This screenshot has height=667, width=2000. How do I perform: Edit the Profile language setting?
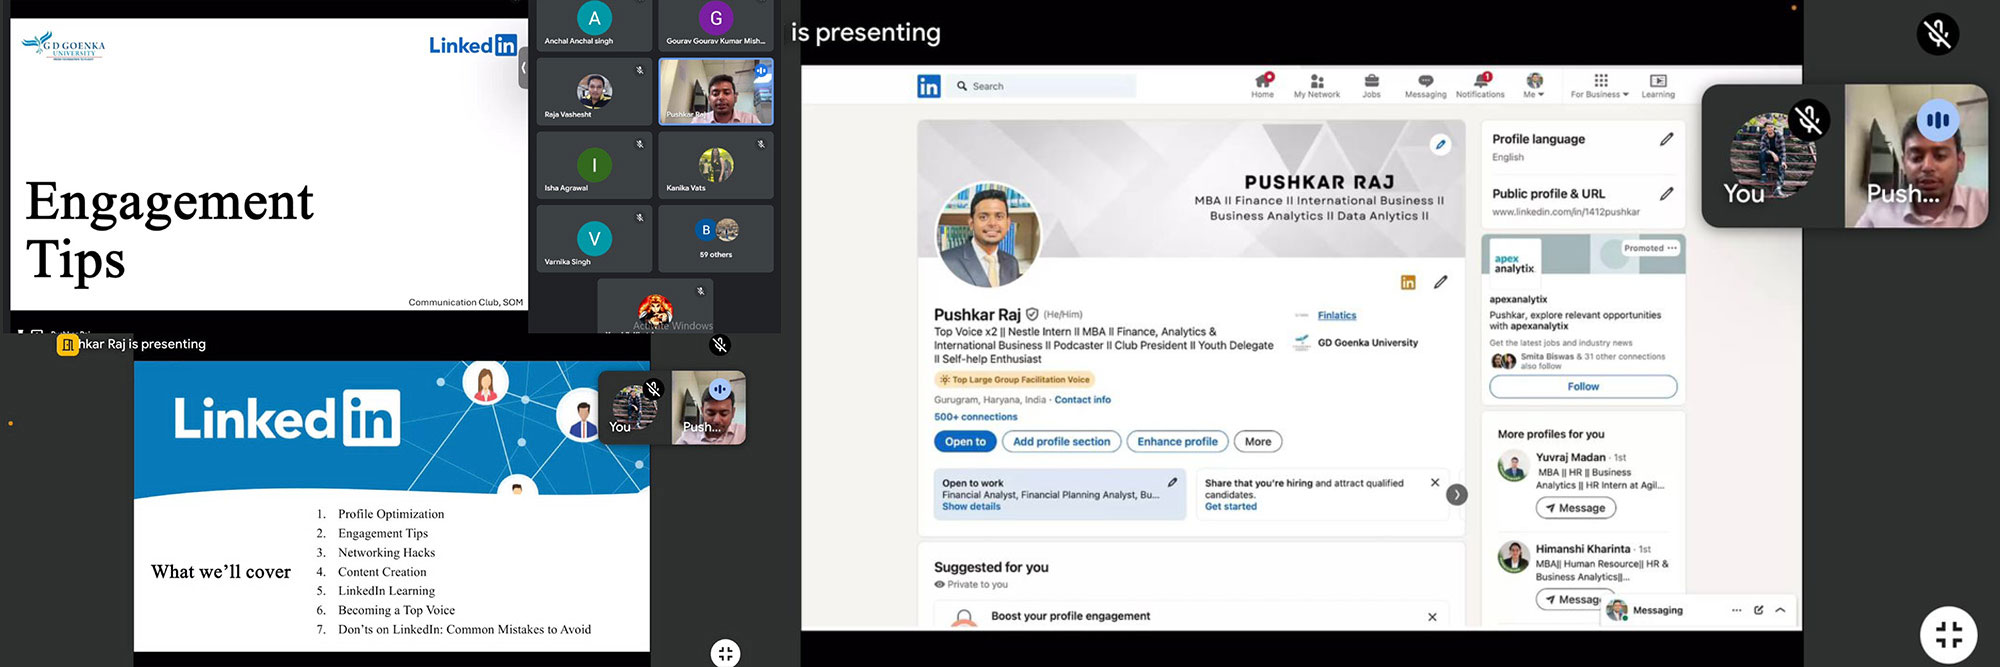tap(1666, 139)
